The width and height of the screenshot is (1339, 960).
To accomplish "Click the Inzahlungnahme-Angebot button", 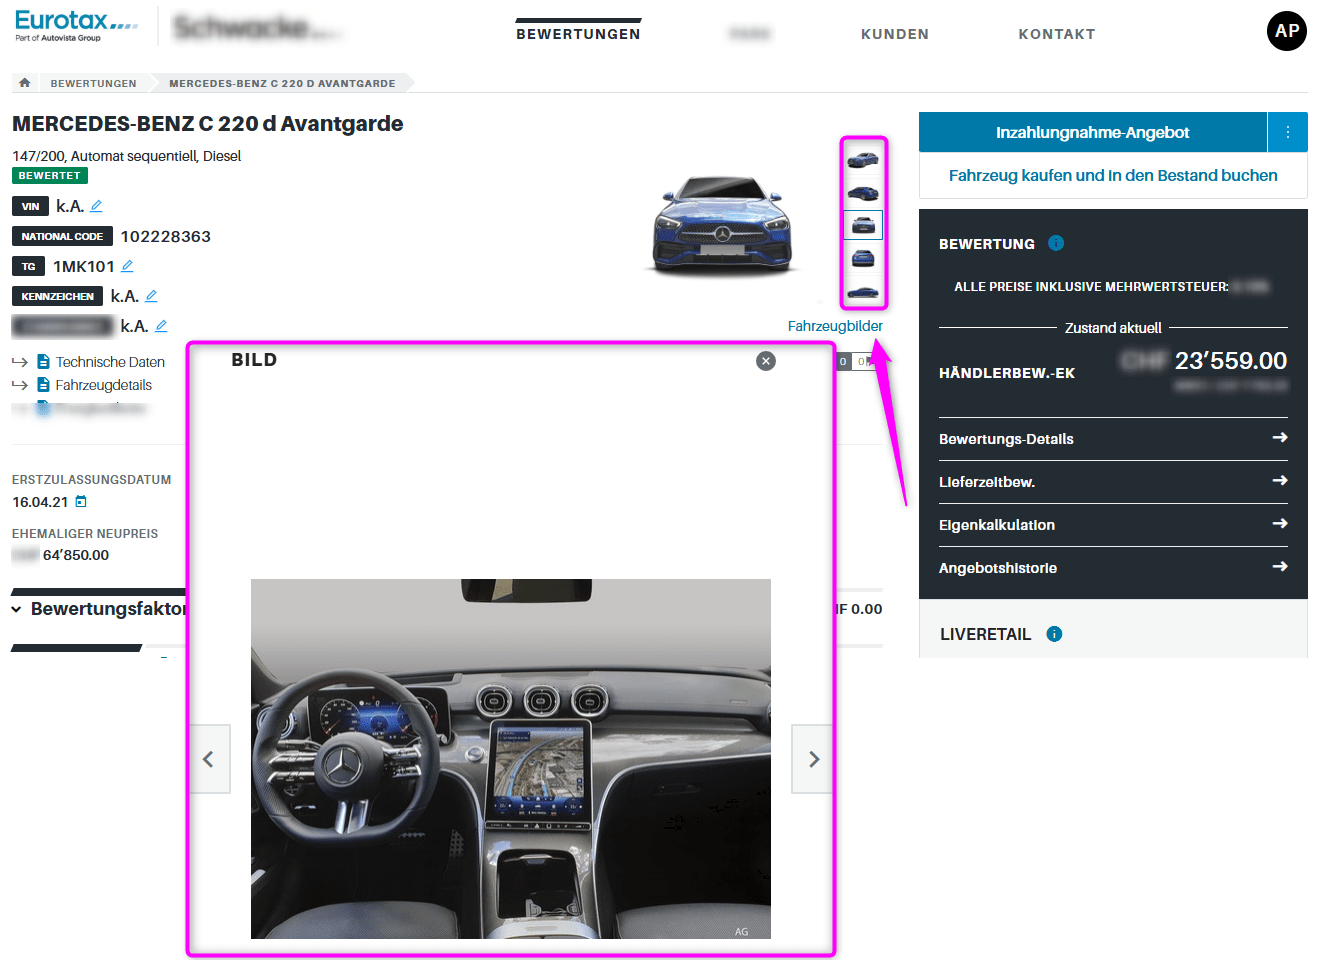I will 1093,132.
